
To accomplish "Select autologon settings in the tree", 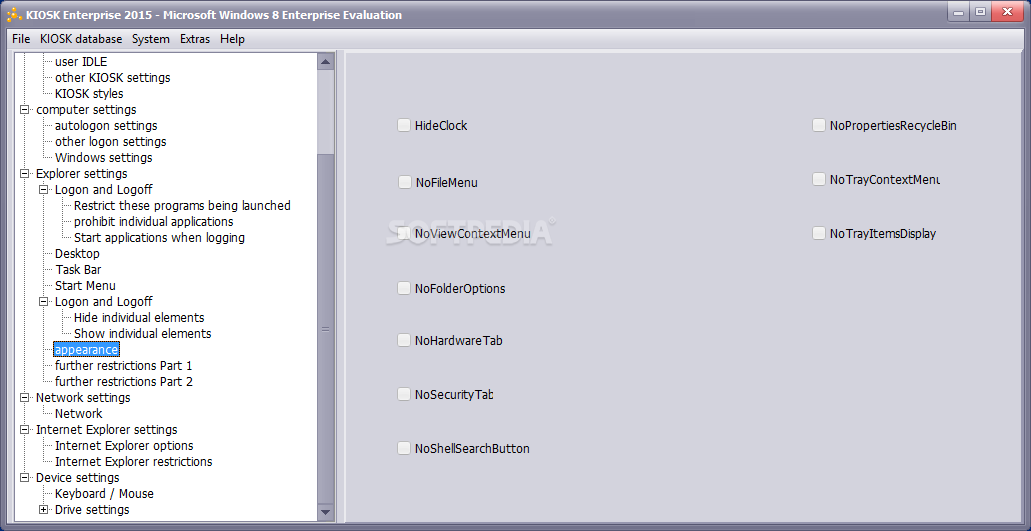I will [x=106, y=126].
